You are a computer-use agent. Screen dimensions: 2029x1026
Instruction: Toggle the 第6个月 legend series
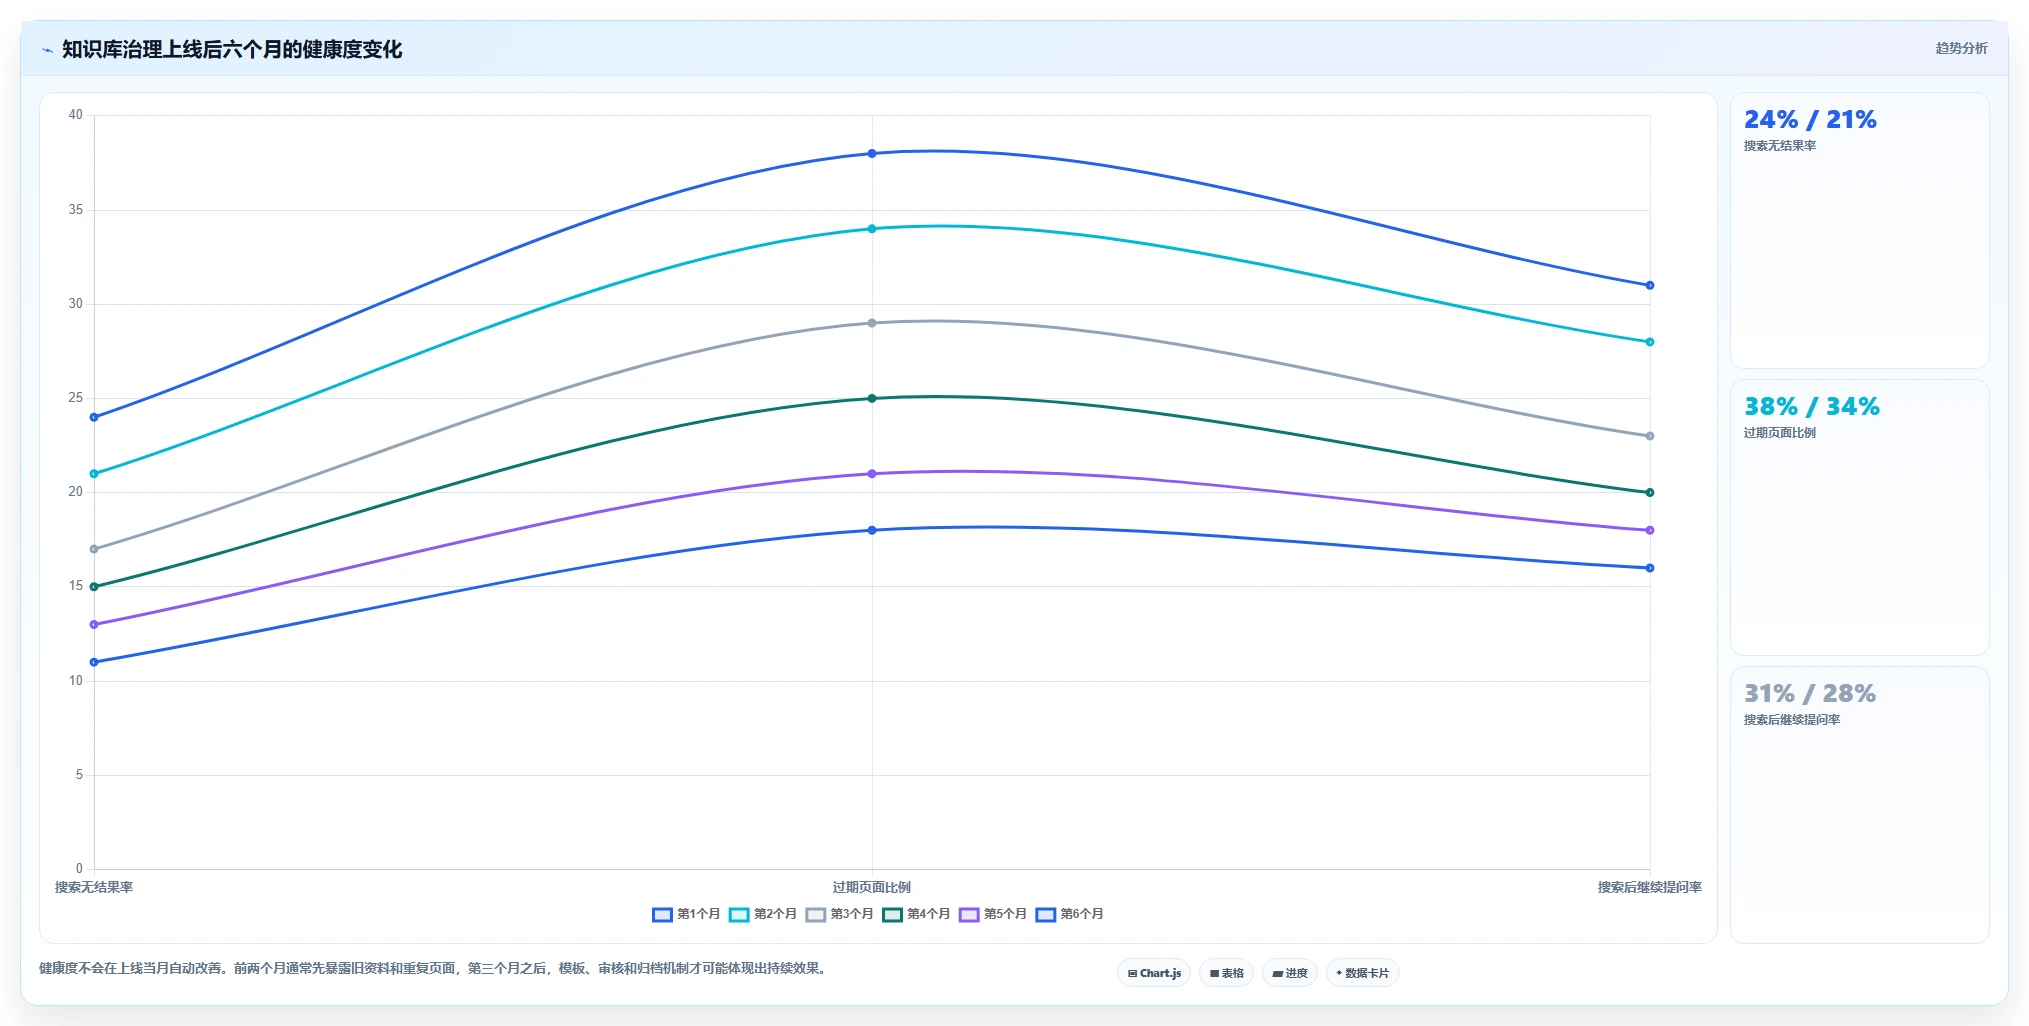[1070, 914]
